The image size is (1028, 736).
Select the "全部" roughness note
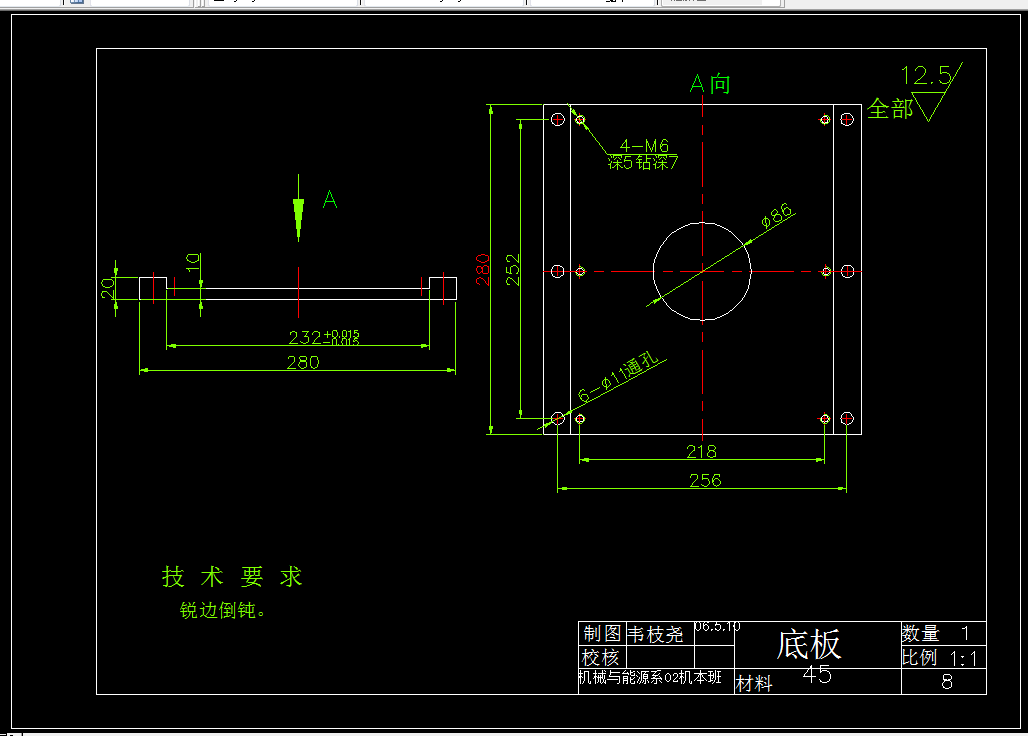(890, 108)
